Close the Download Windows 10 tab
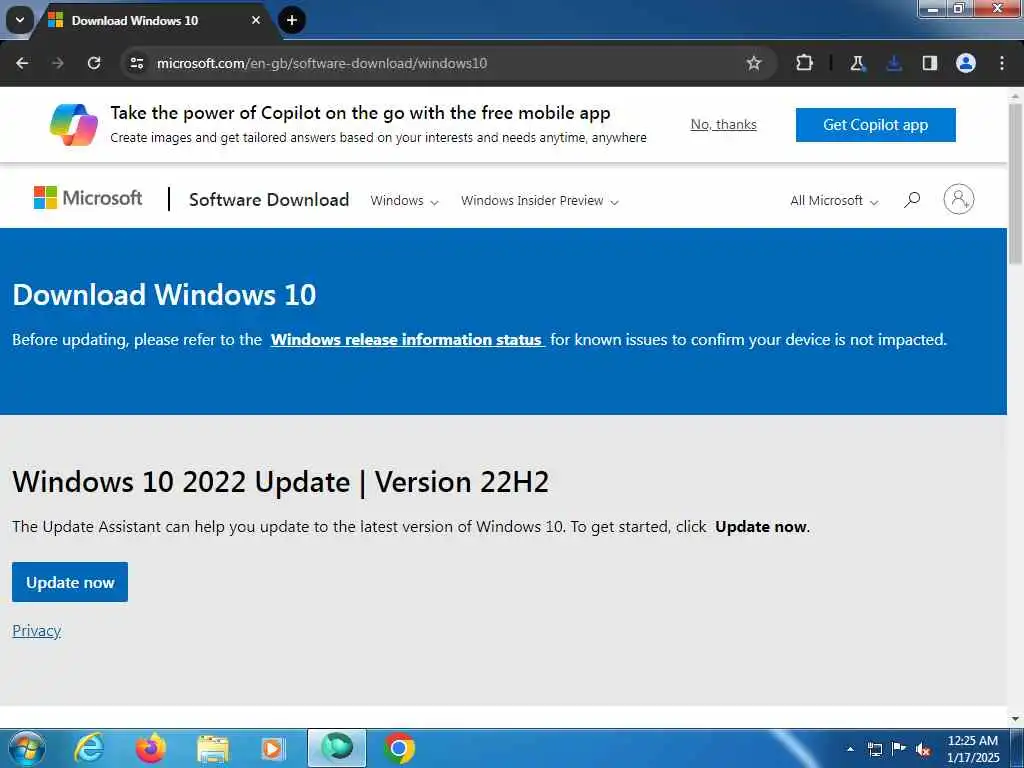Image resolution: width=1024 pixels, height=768 pixels. coord(256,20)
